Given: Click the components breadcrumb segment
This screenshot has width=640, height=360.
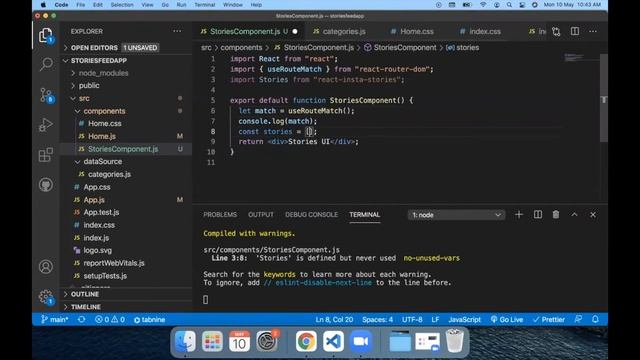Looking at the screenshot, I should pos(241,48).
